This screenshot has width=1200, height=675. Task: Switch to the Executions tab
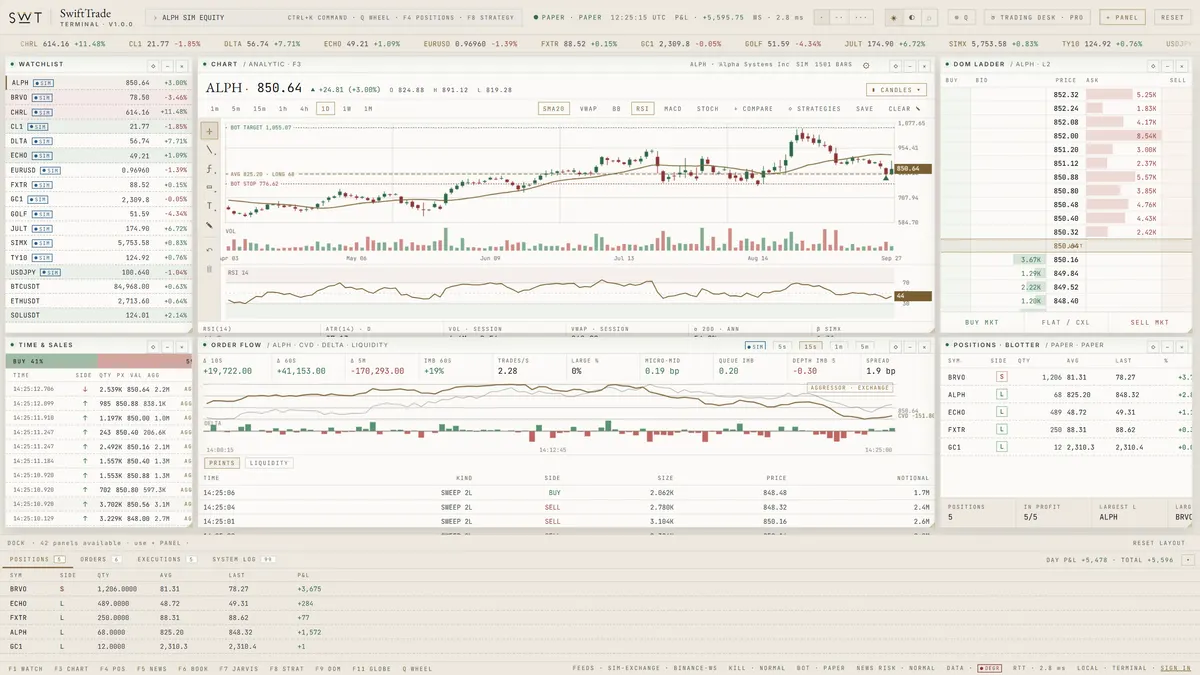(x=166, y=559)
